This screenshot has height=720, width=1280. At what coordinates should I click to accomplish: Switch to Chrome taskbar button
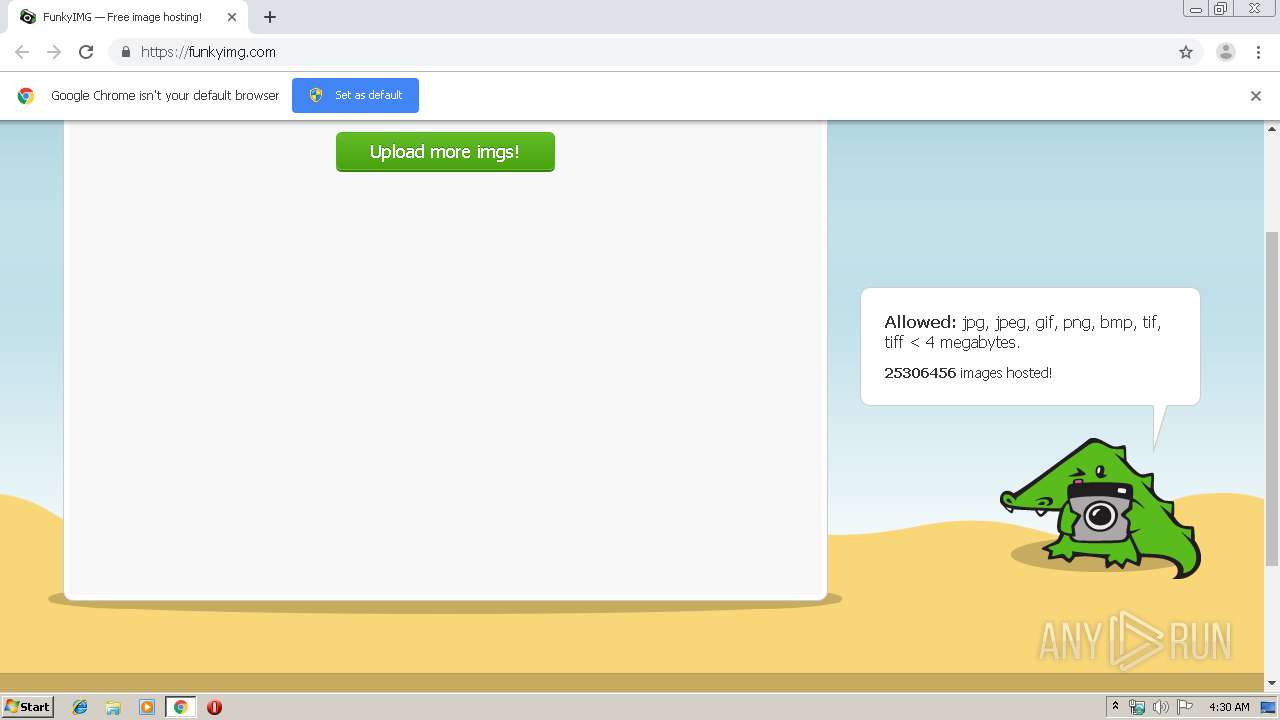pyautogui.click(x=180, y=707)
